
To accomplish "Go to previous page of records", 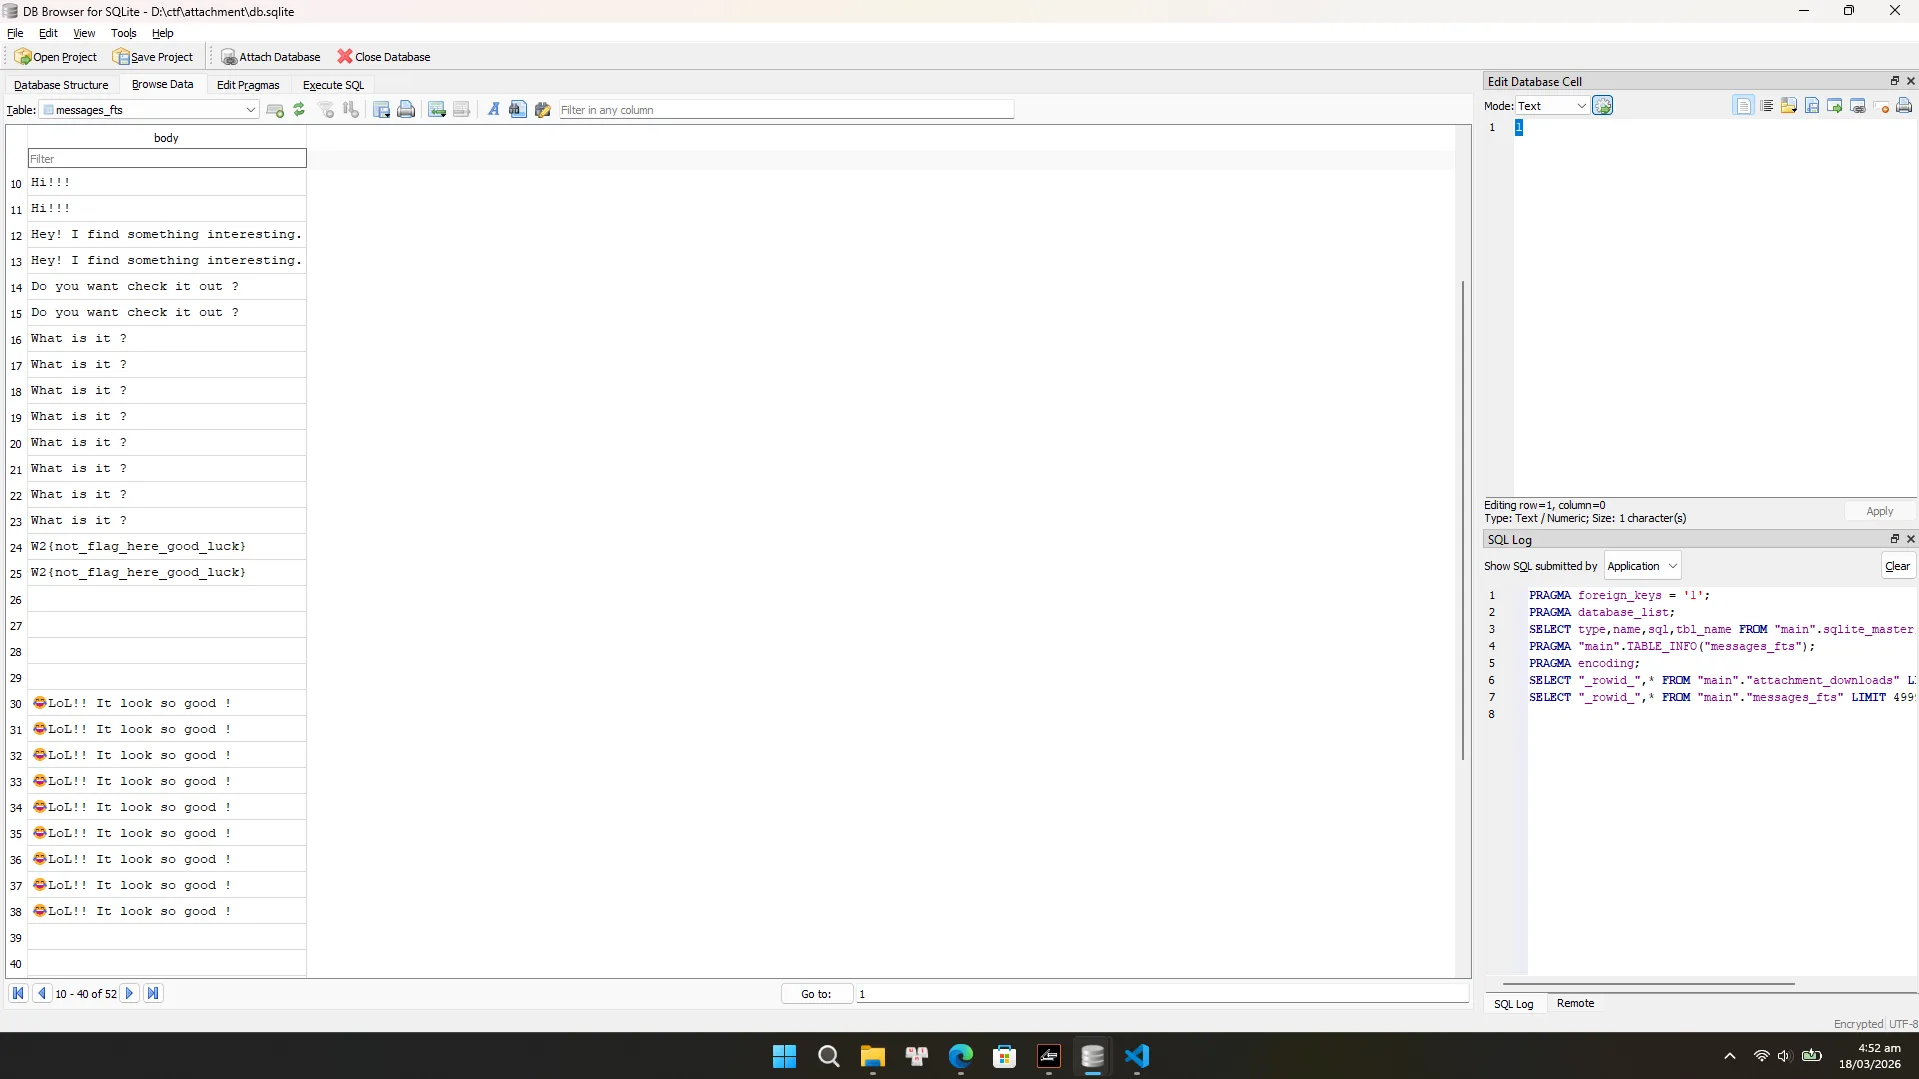I will tap(42, 994).
